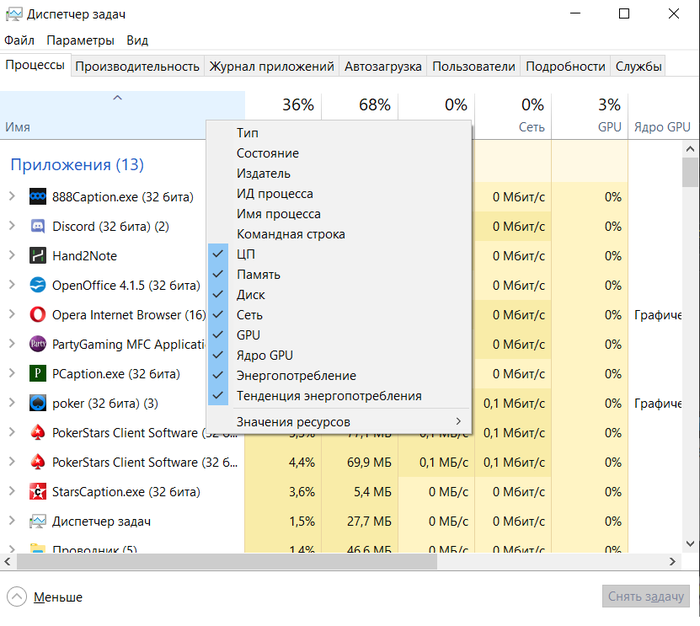This screenshot has width=700, height=626.
Task: Click the Меньше link
Action: tap(58, 597)
